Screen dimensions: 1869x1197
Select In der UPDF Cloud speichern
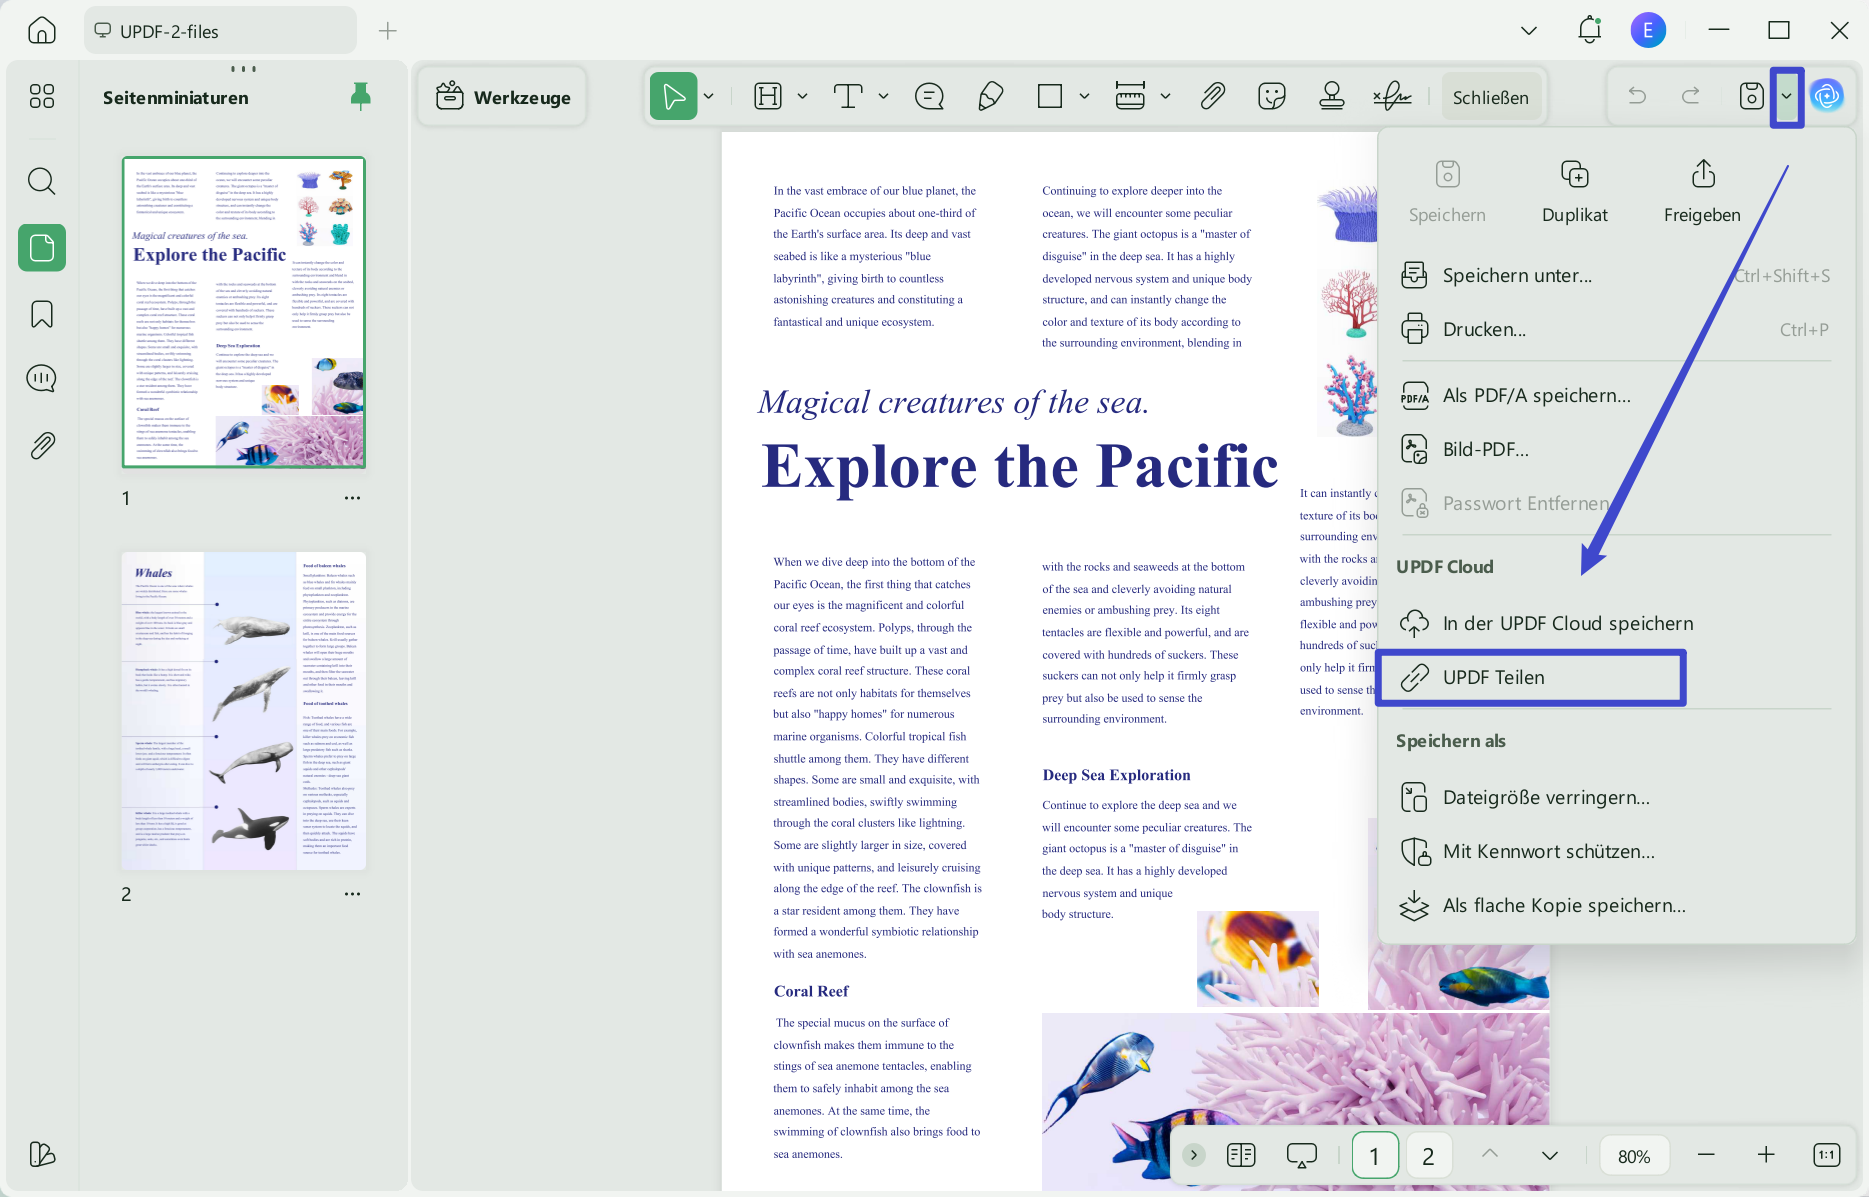pos(1616,623)
